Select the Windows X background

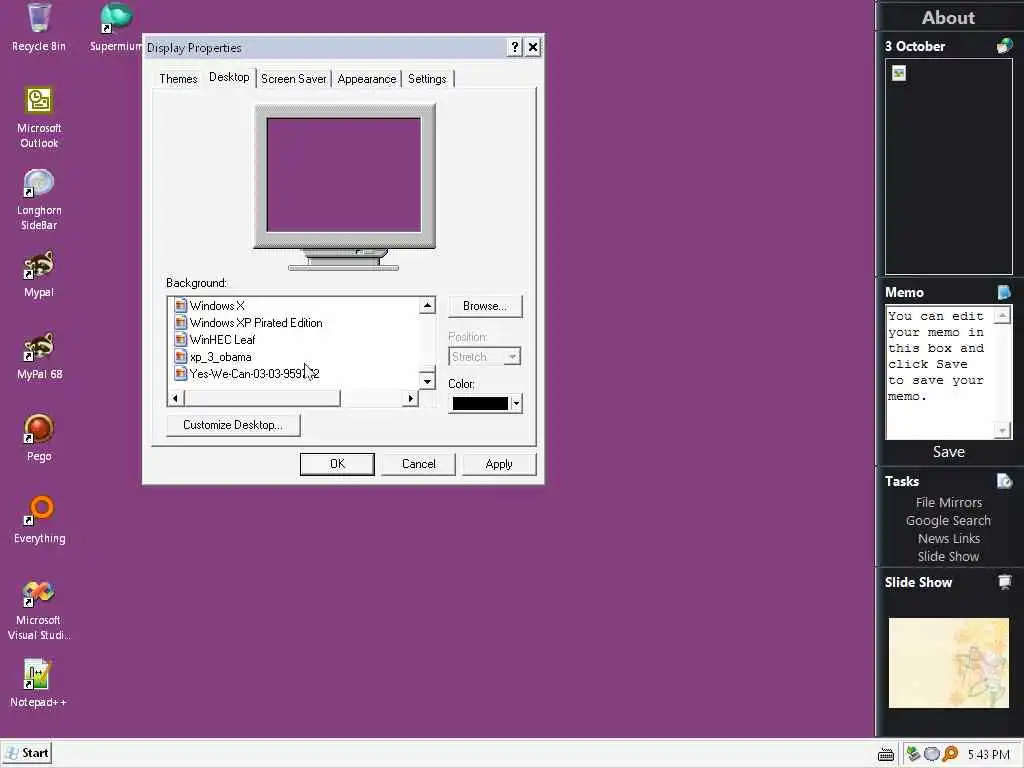pyautogui.click(x=217, y=306)
